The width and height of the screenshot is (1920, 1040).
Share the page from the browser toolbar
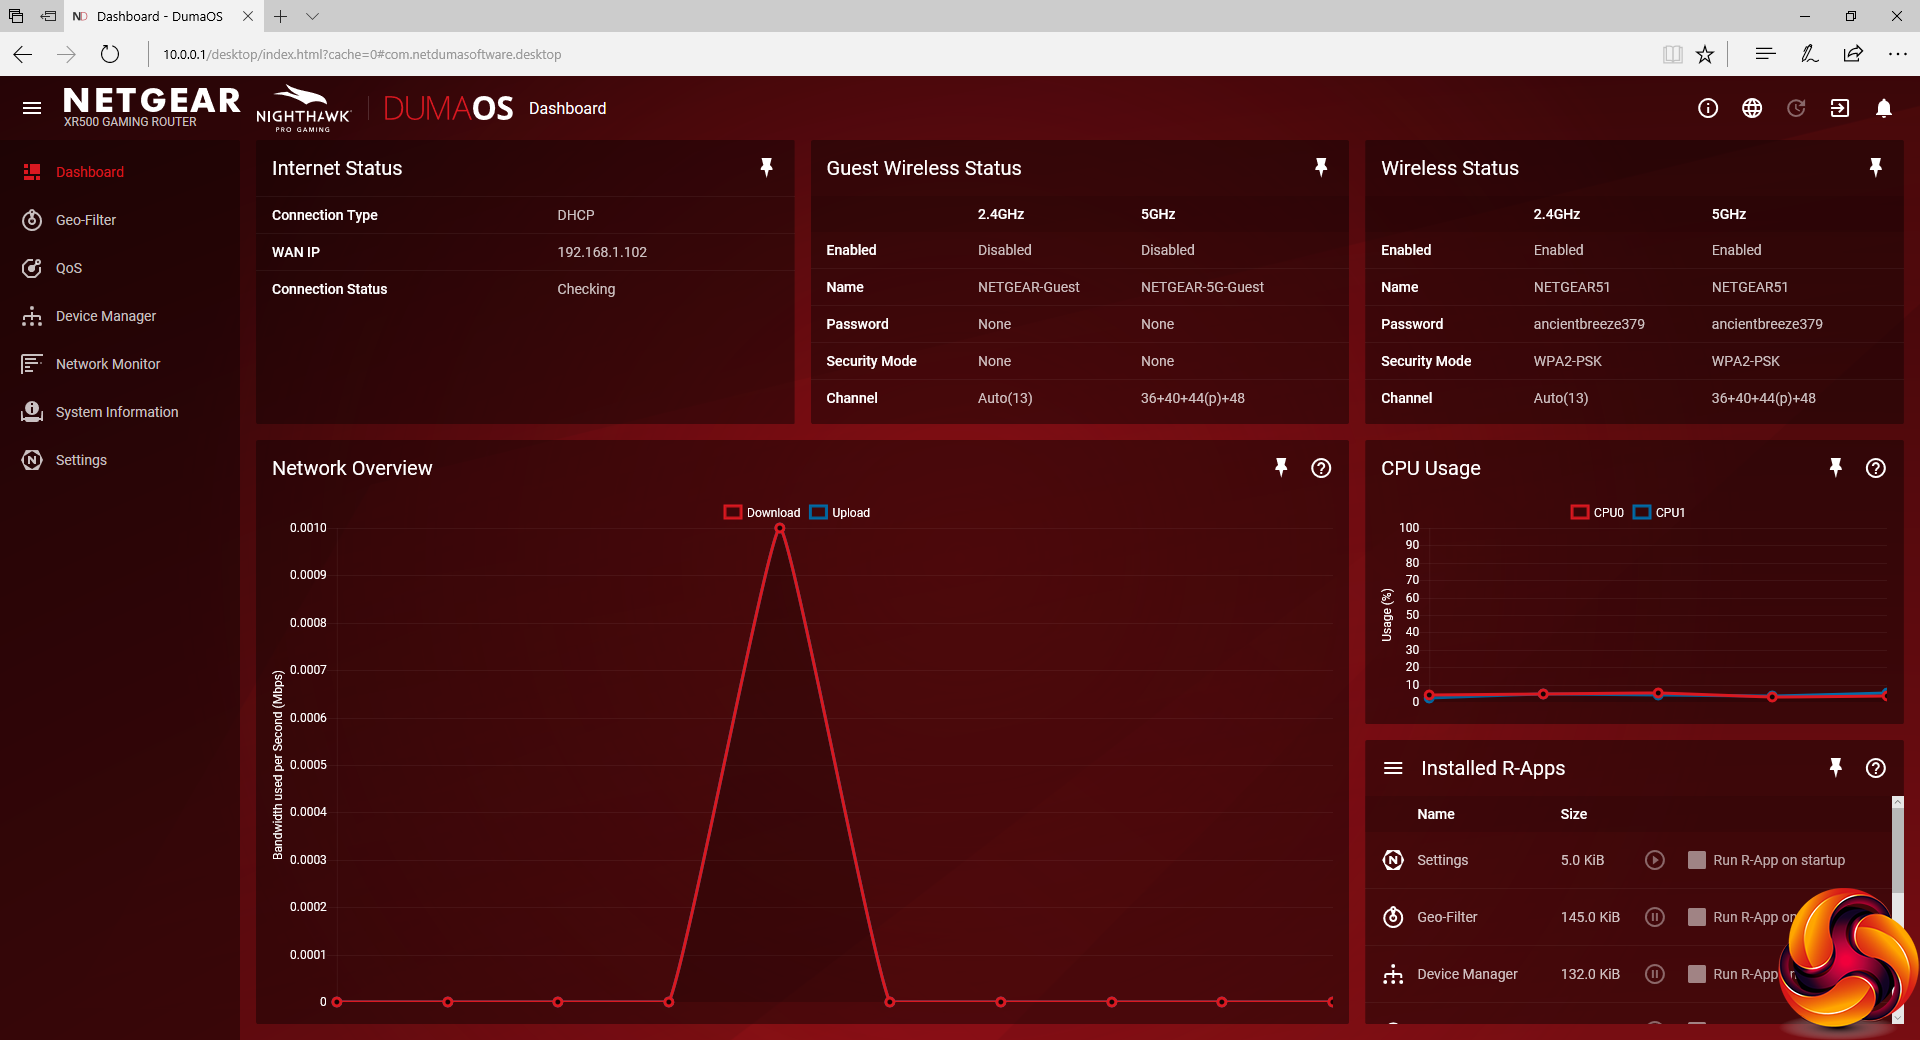(x=1853, y=54)
